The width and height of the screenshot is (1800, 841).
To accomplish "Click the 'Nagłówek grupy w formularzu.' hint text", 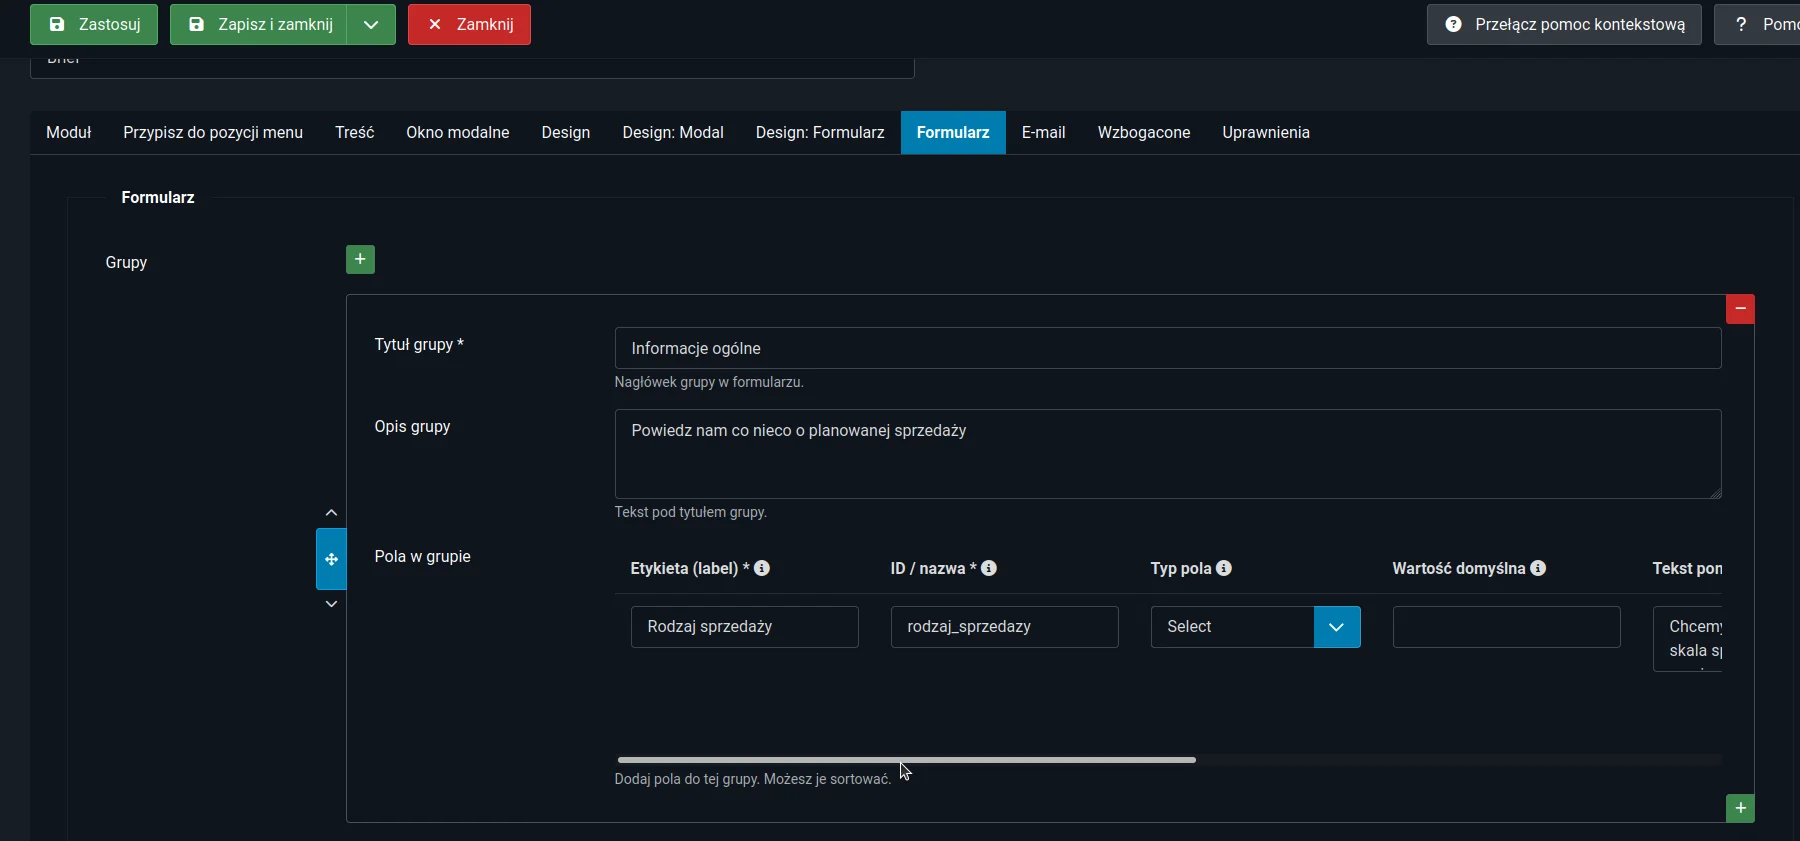I will (x=709, y=382).
